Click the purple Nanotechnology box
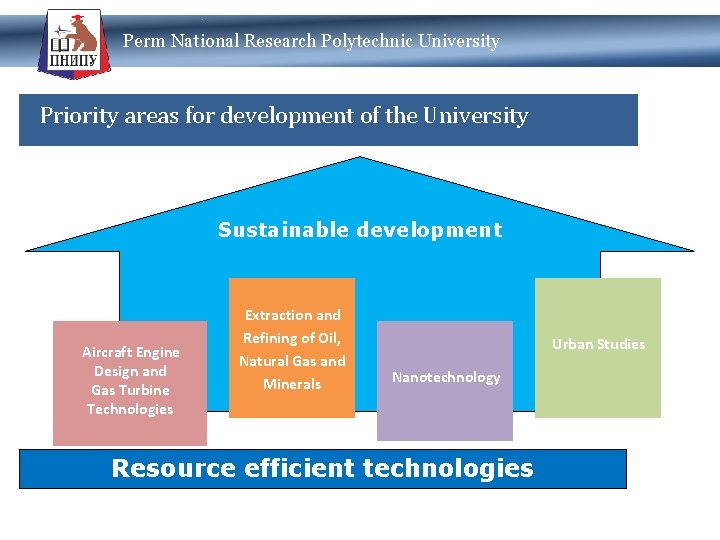 coord(445,381)
